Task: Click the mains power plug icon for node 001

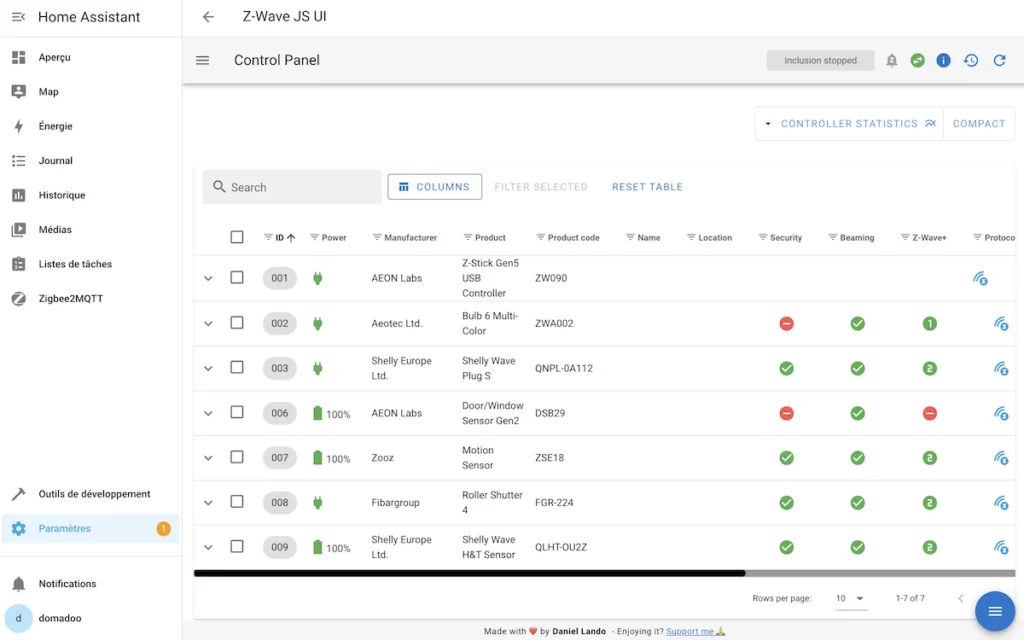Action: (317, 278)
